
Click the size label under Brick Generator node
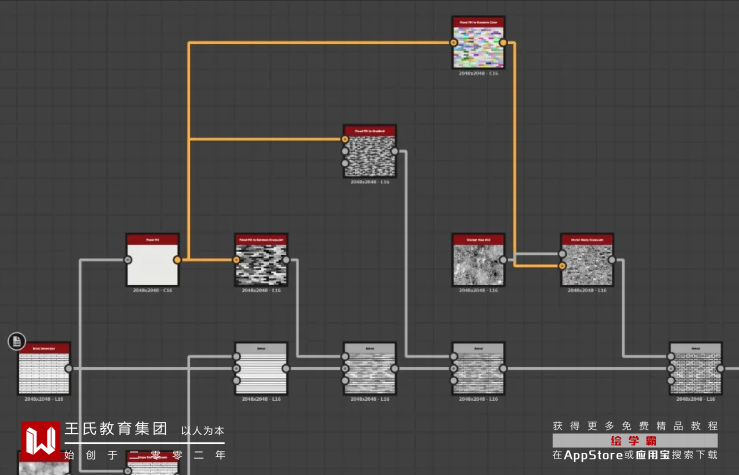coord(44,399)
